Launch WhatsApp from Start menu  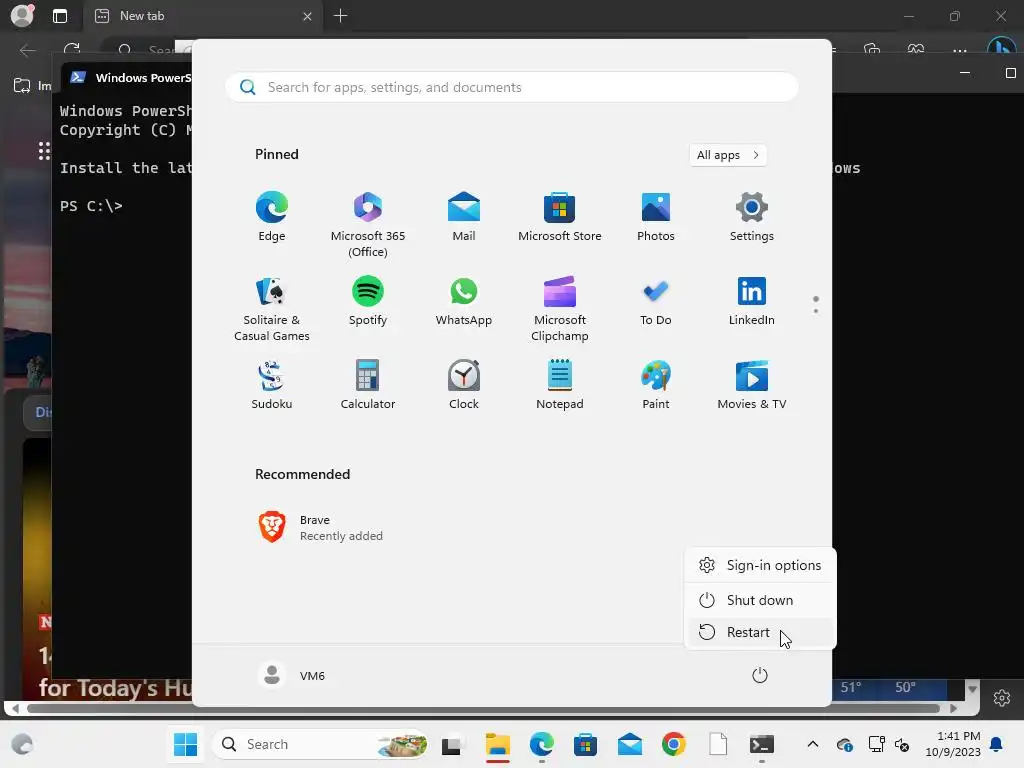point(464,301)
